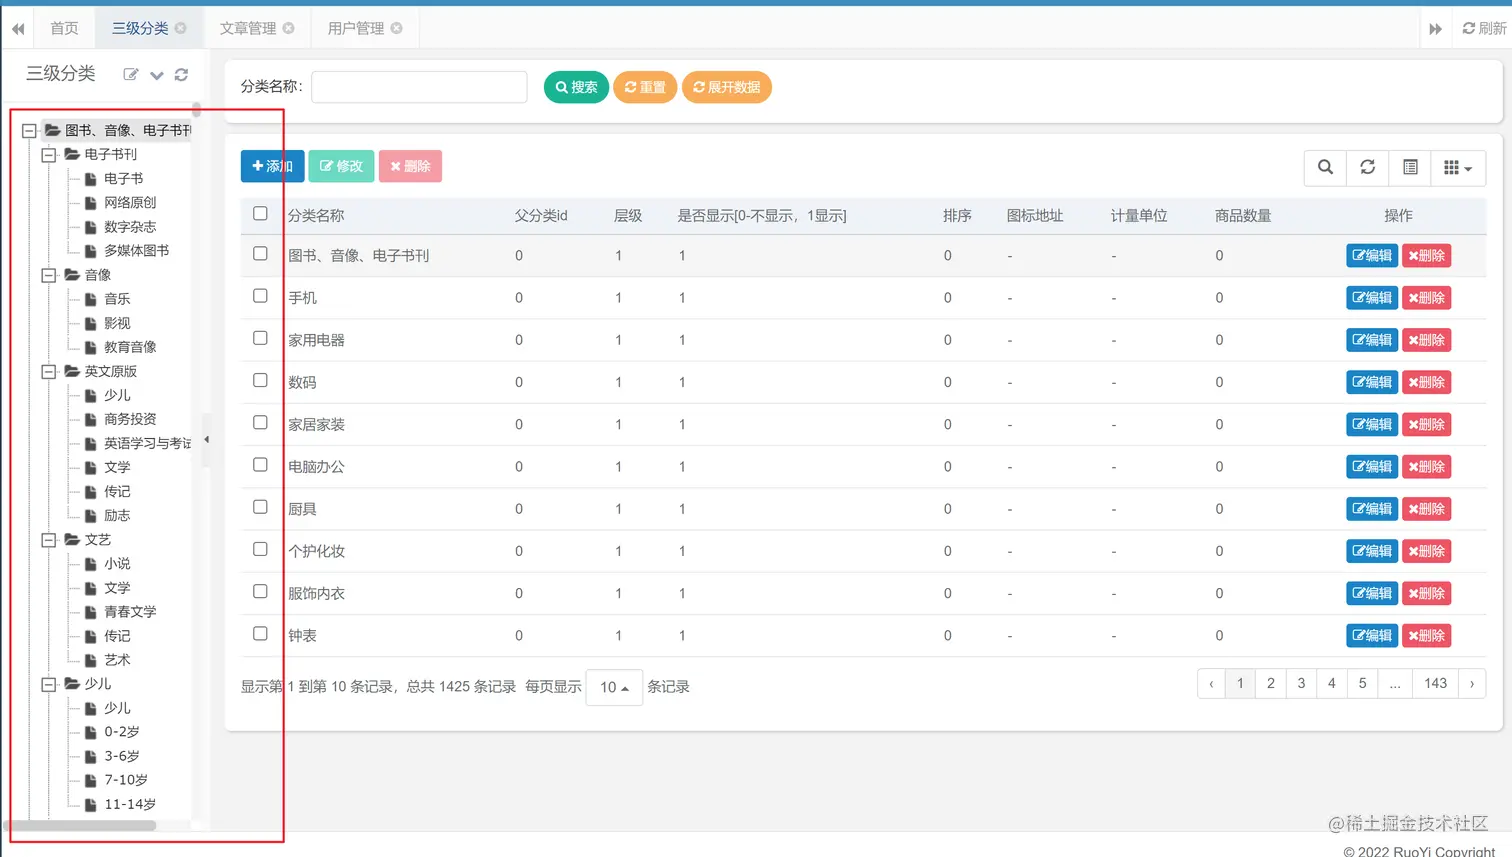This screenshot has width=1512, height=857.
Task: Switch to the 三级分类 tab
Action: (140, 28)
